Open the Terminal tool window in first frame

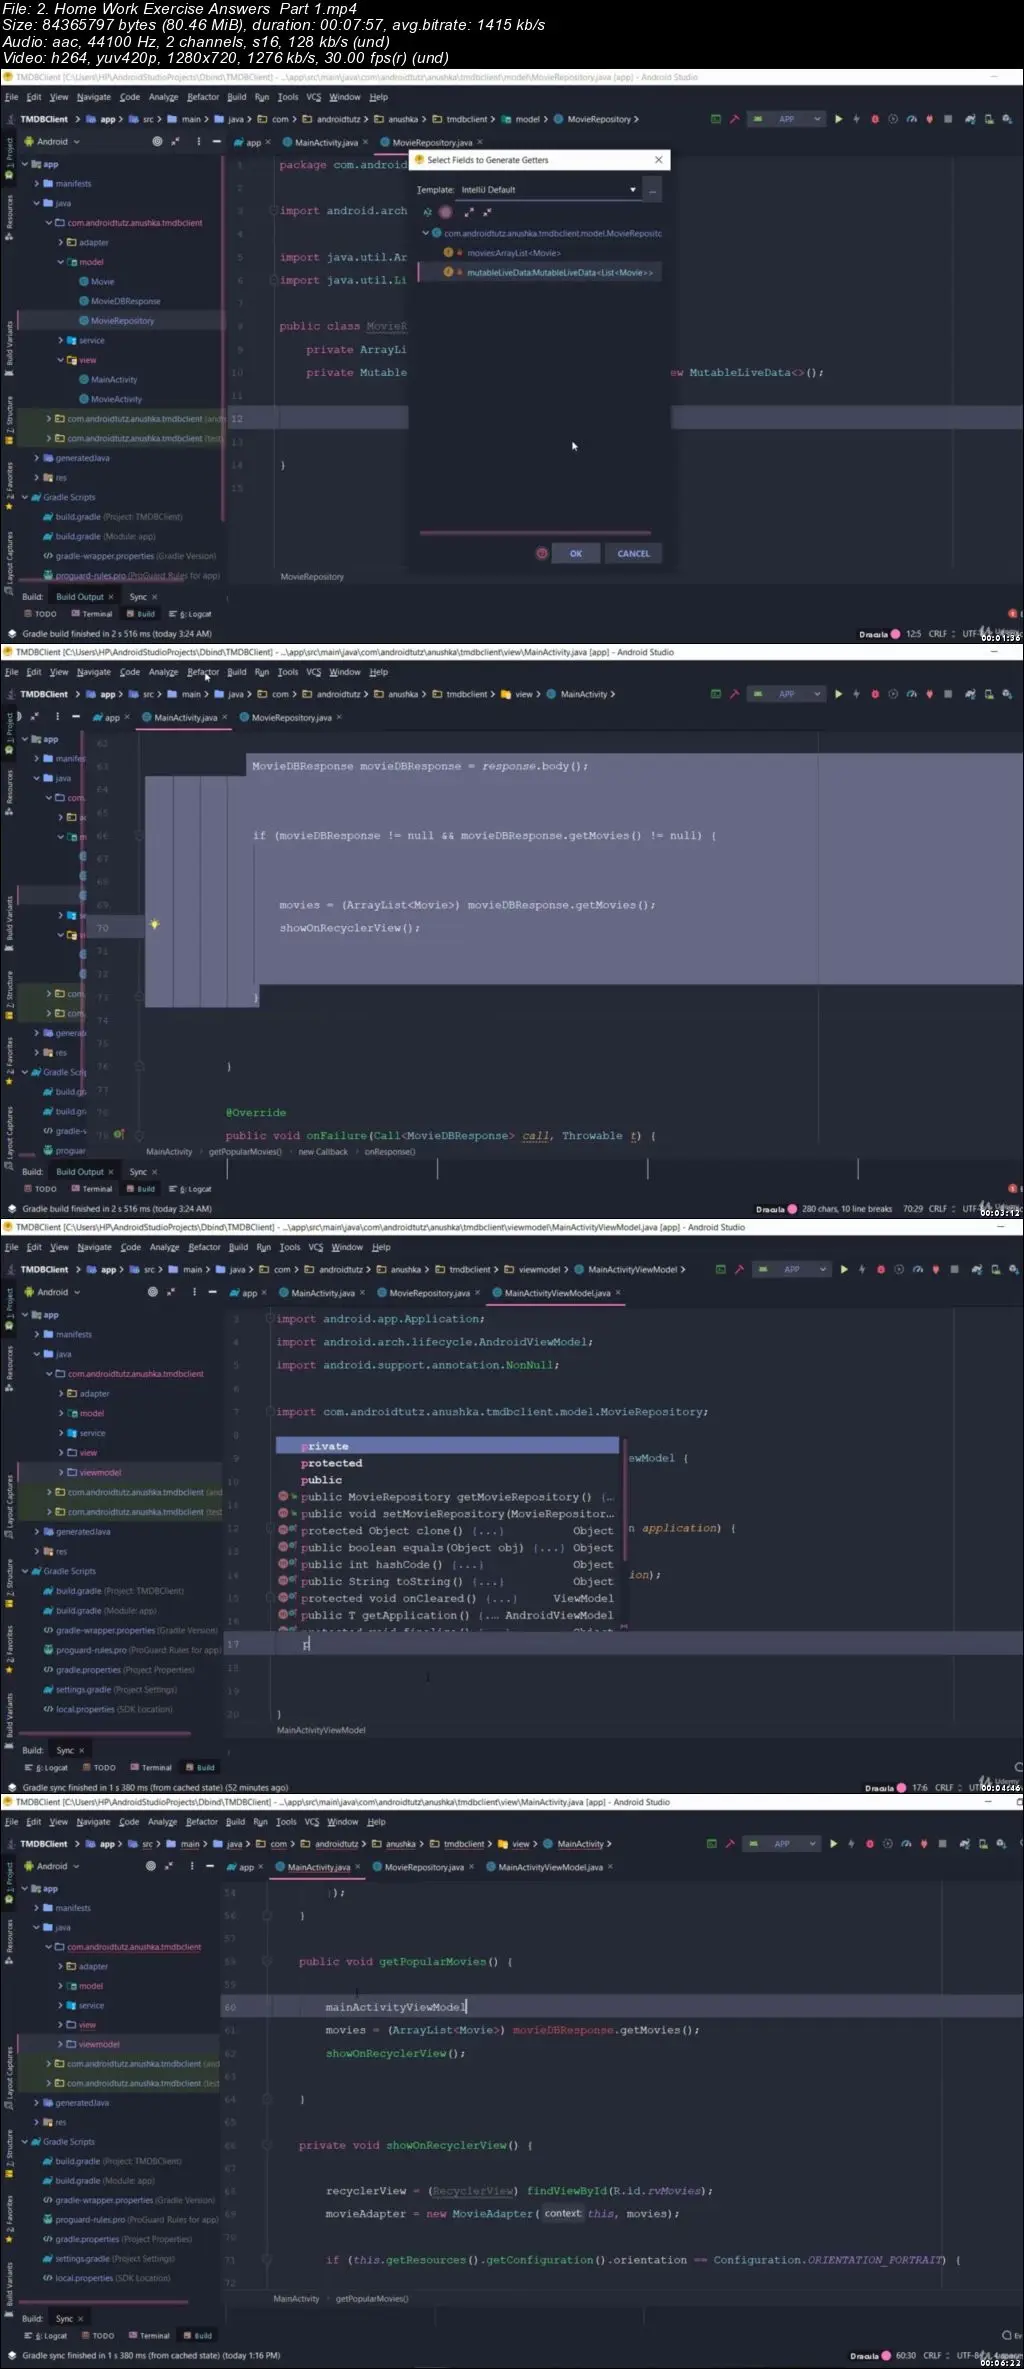click(91, 614)
